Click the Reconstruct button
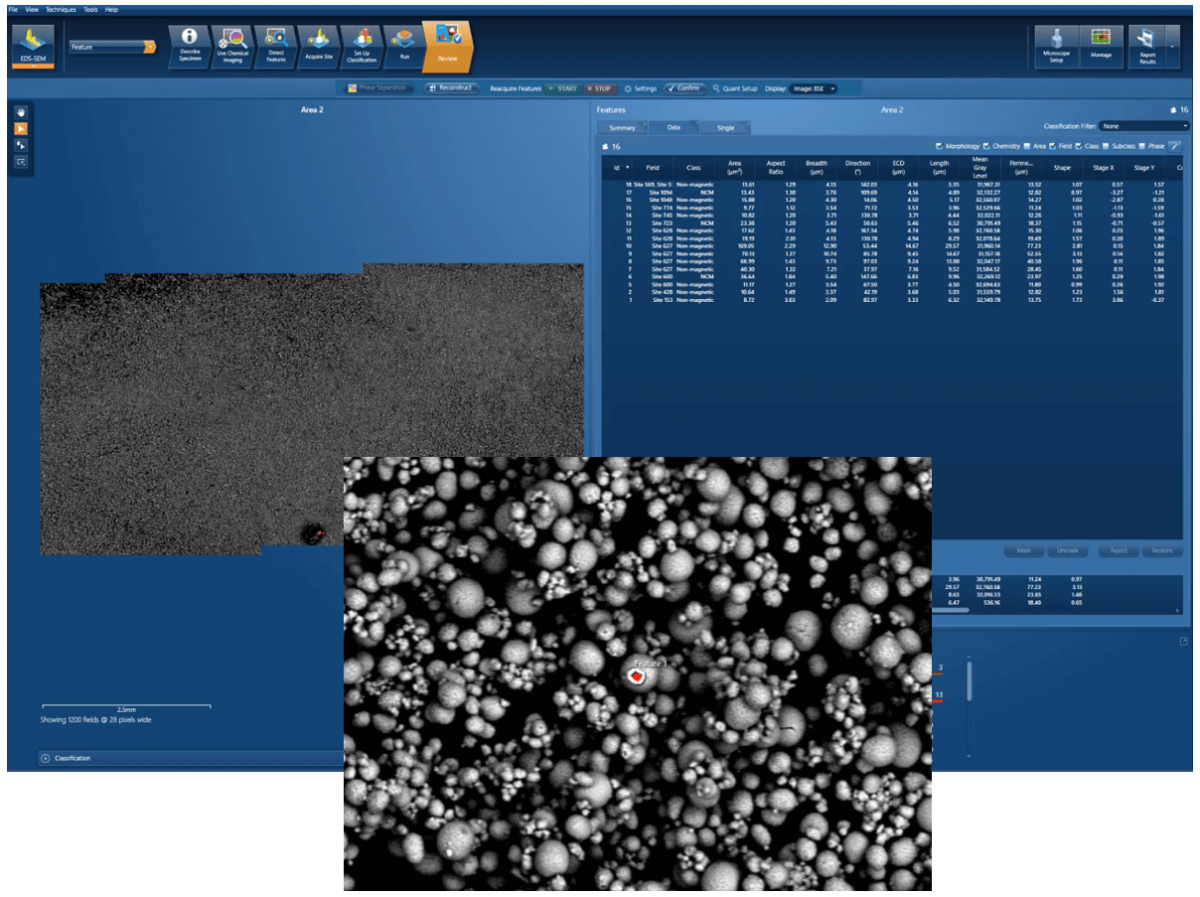Image resolution: width=1200 pixels, height=897 pixels. pyautogui.click(x=450, y=88)
